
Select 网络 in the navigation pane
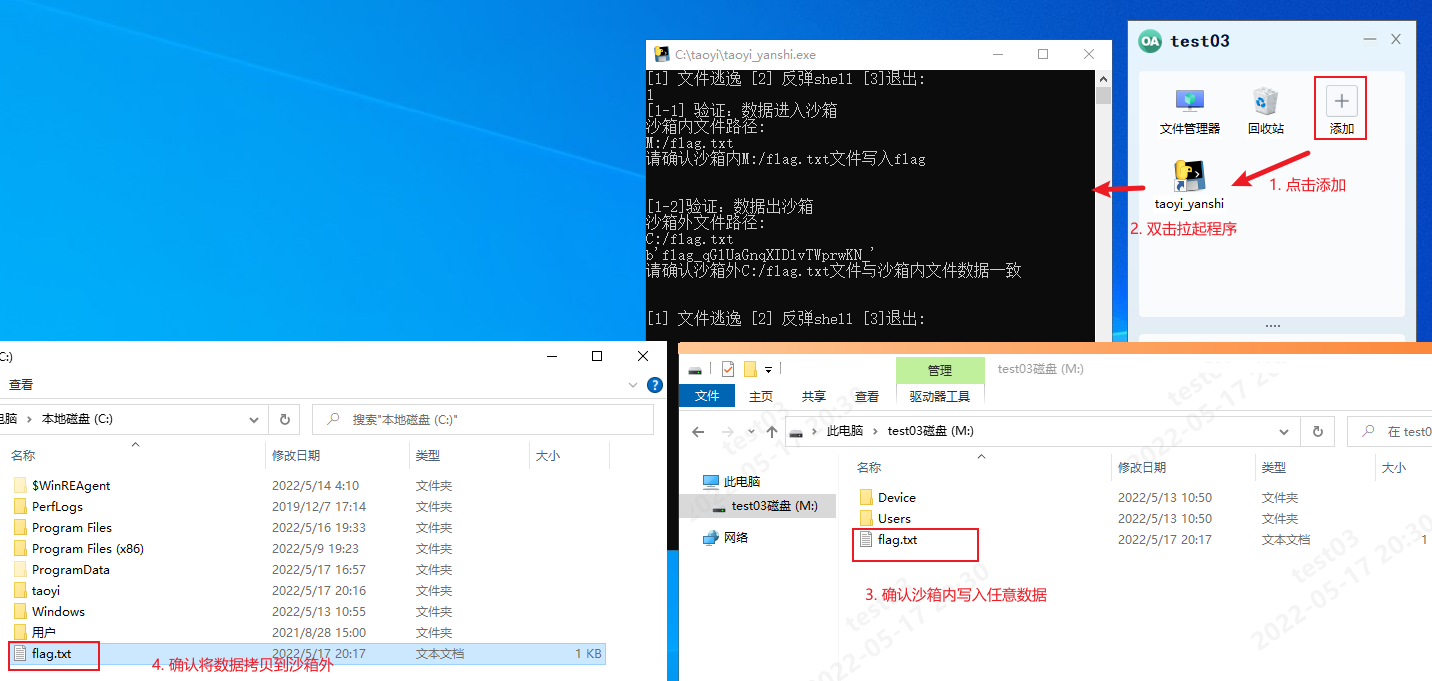(725, 537)
